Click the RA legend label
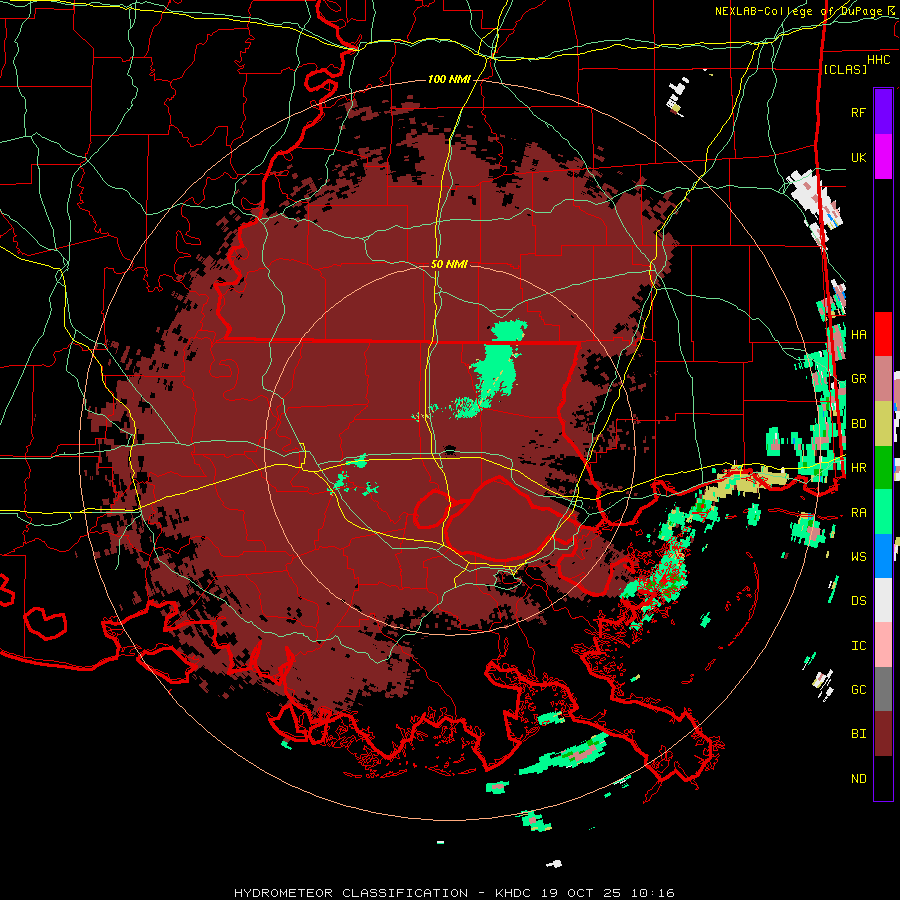The width and height of the screenshot is (900, 900). [858, 513]
